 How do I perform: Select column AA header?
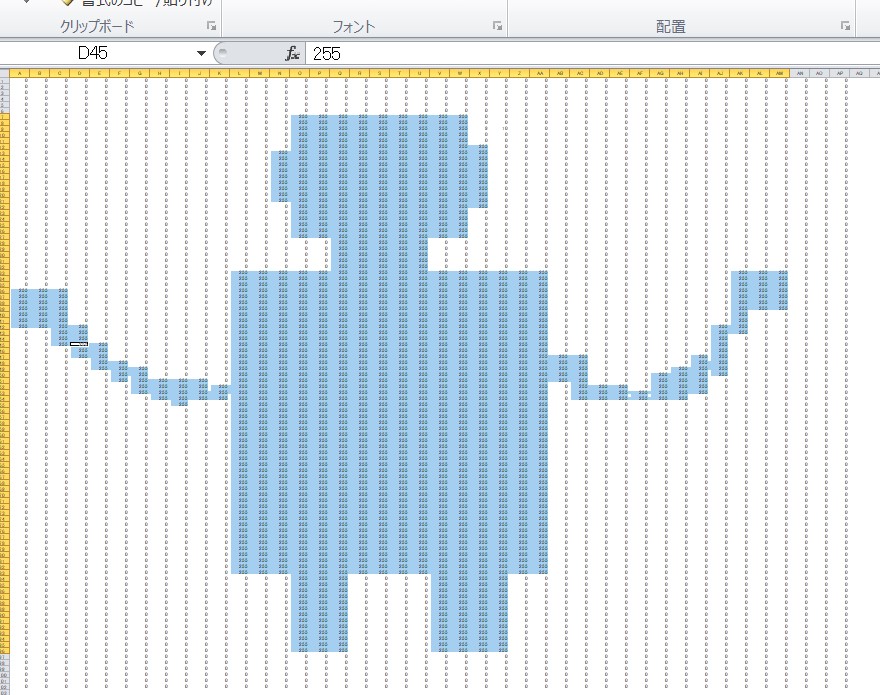(539, 73)
